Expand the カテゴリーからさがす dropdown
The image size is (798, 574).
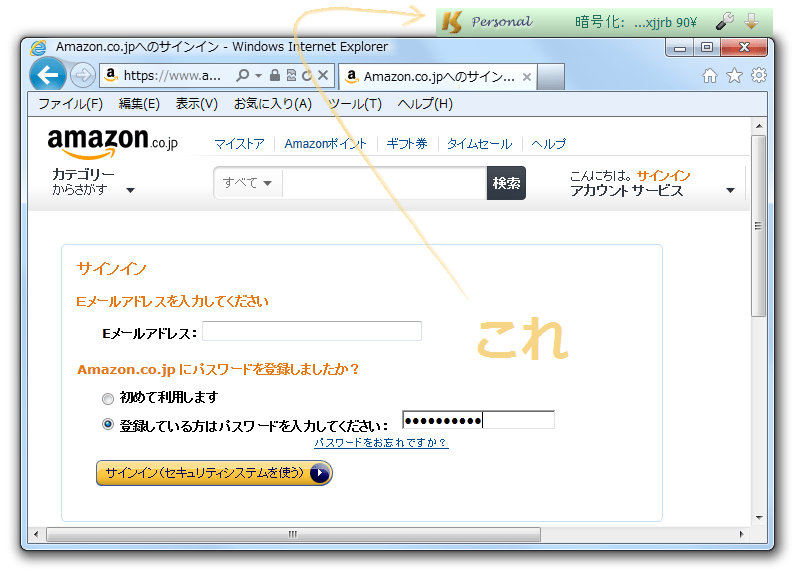[x=93, y=182]
